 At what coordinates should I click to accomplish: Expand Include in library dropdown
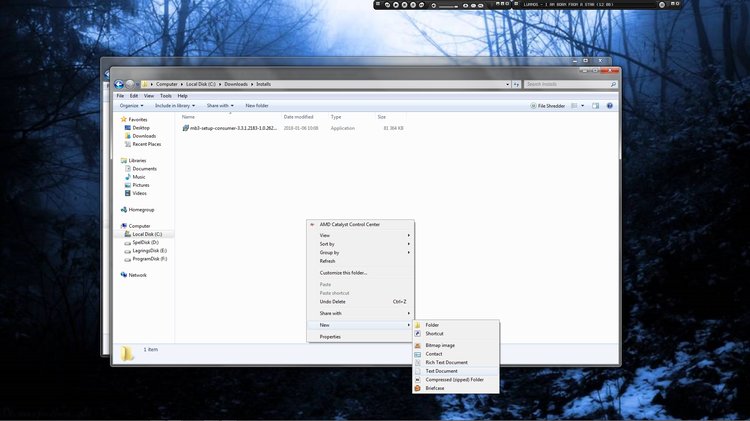pos(175,106)
